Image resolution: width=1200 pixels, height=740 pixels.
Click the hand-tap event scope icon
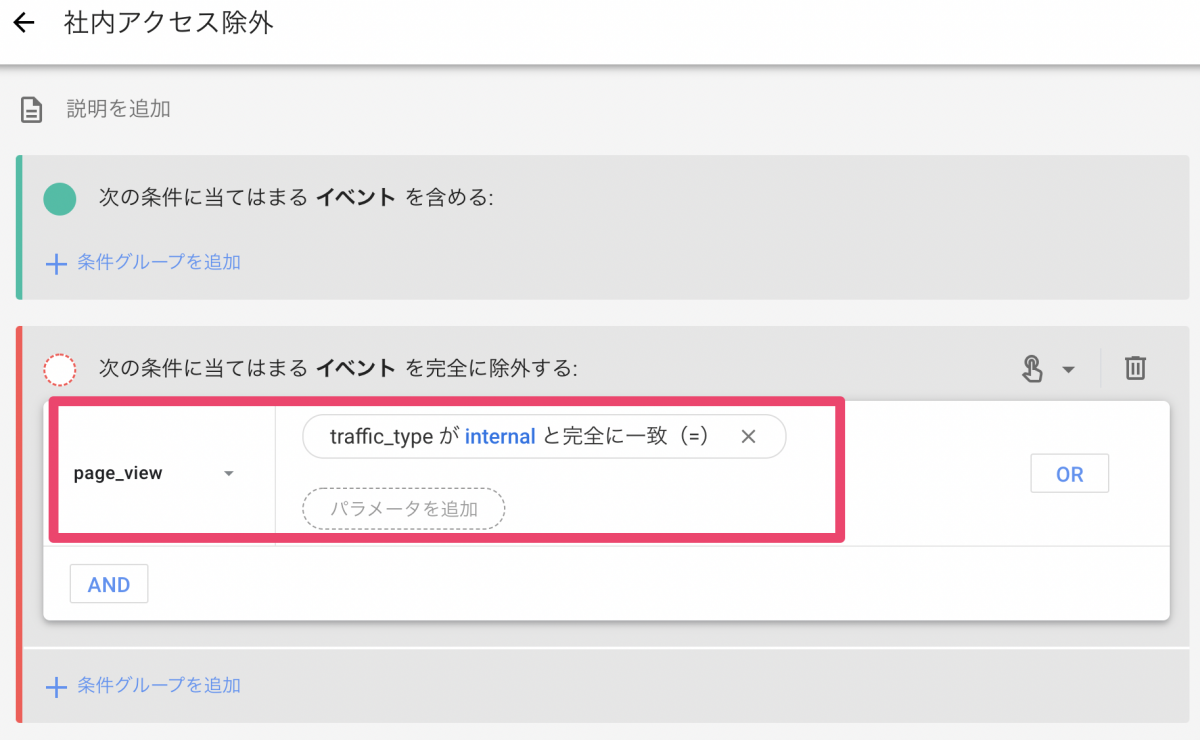coord(1032,369)
